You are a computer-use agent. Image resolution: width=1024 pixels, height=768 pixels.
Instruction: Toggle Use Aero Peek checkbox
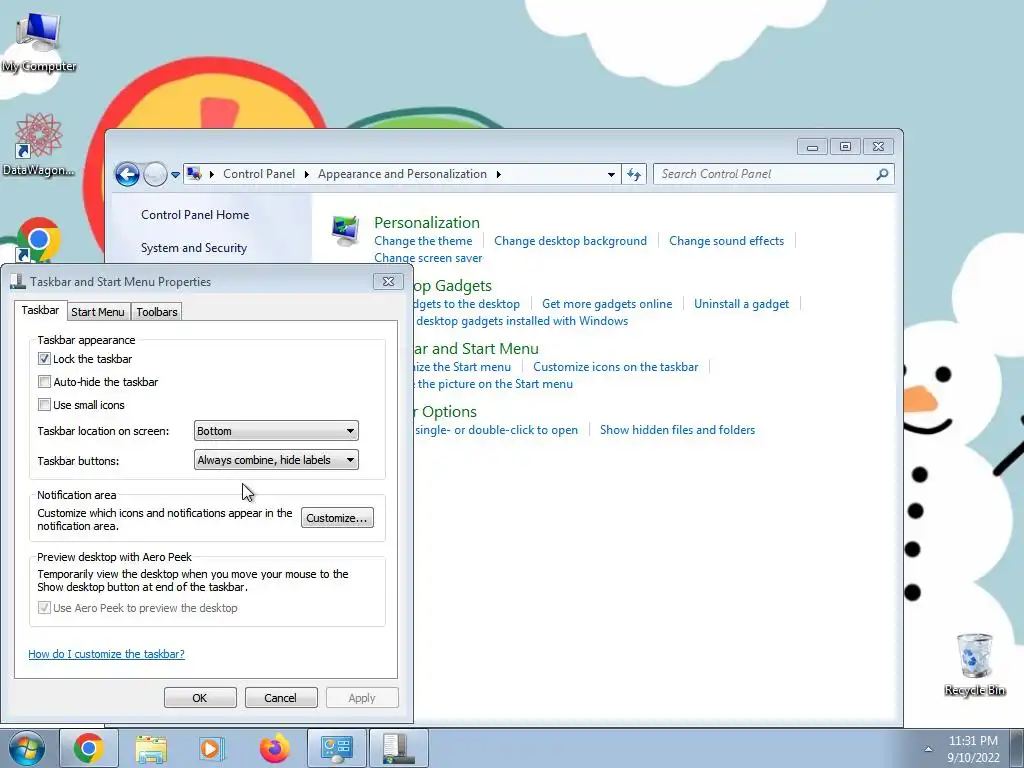point(44,608)
